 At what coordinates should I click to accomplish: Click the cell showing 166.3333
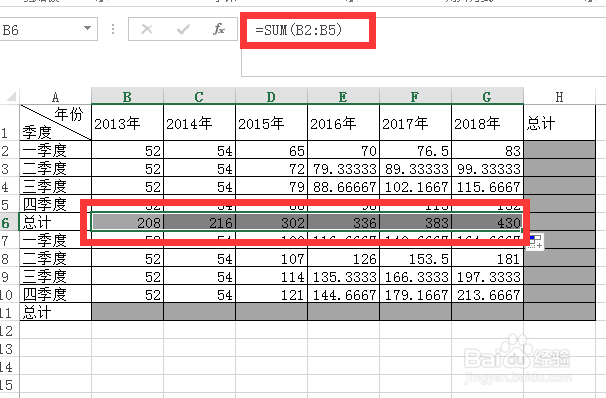(x=415, y=276)
